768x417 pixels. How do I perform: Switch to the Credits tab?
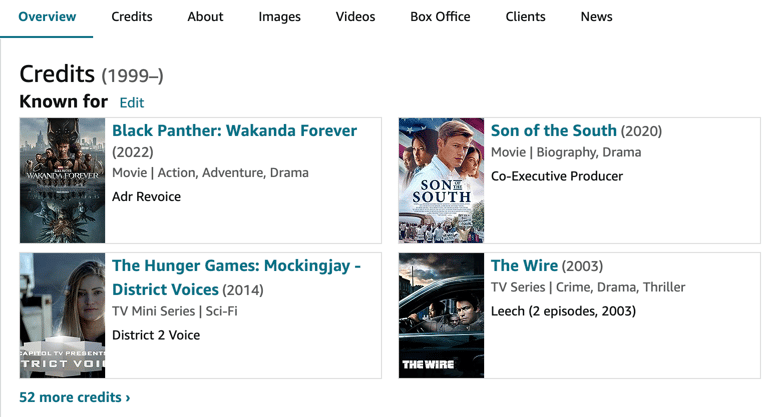[x=132, y=17]
